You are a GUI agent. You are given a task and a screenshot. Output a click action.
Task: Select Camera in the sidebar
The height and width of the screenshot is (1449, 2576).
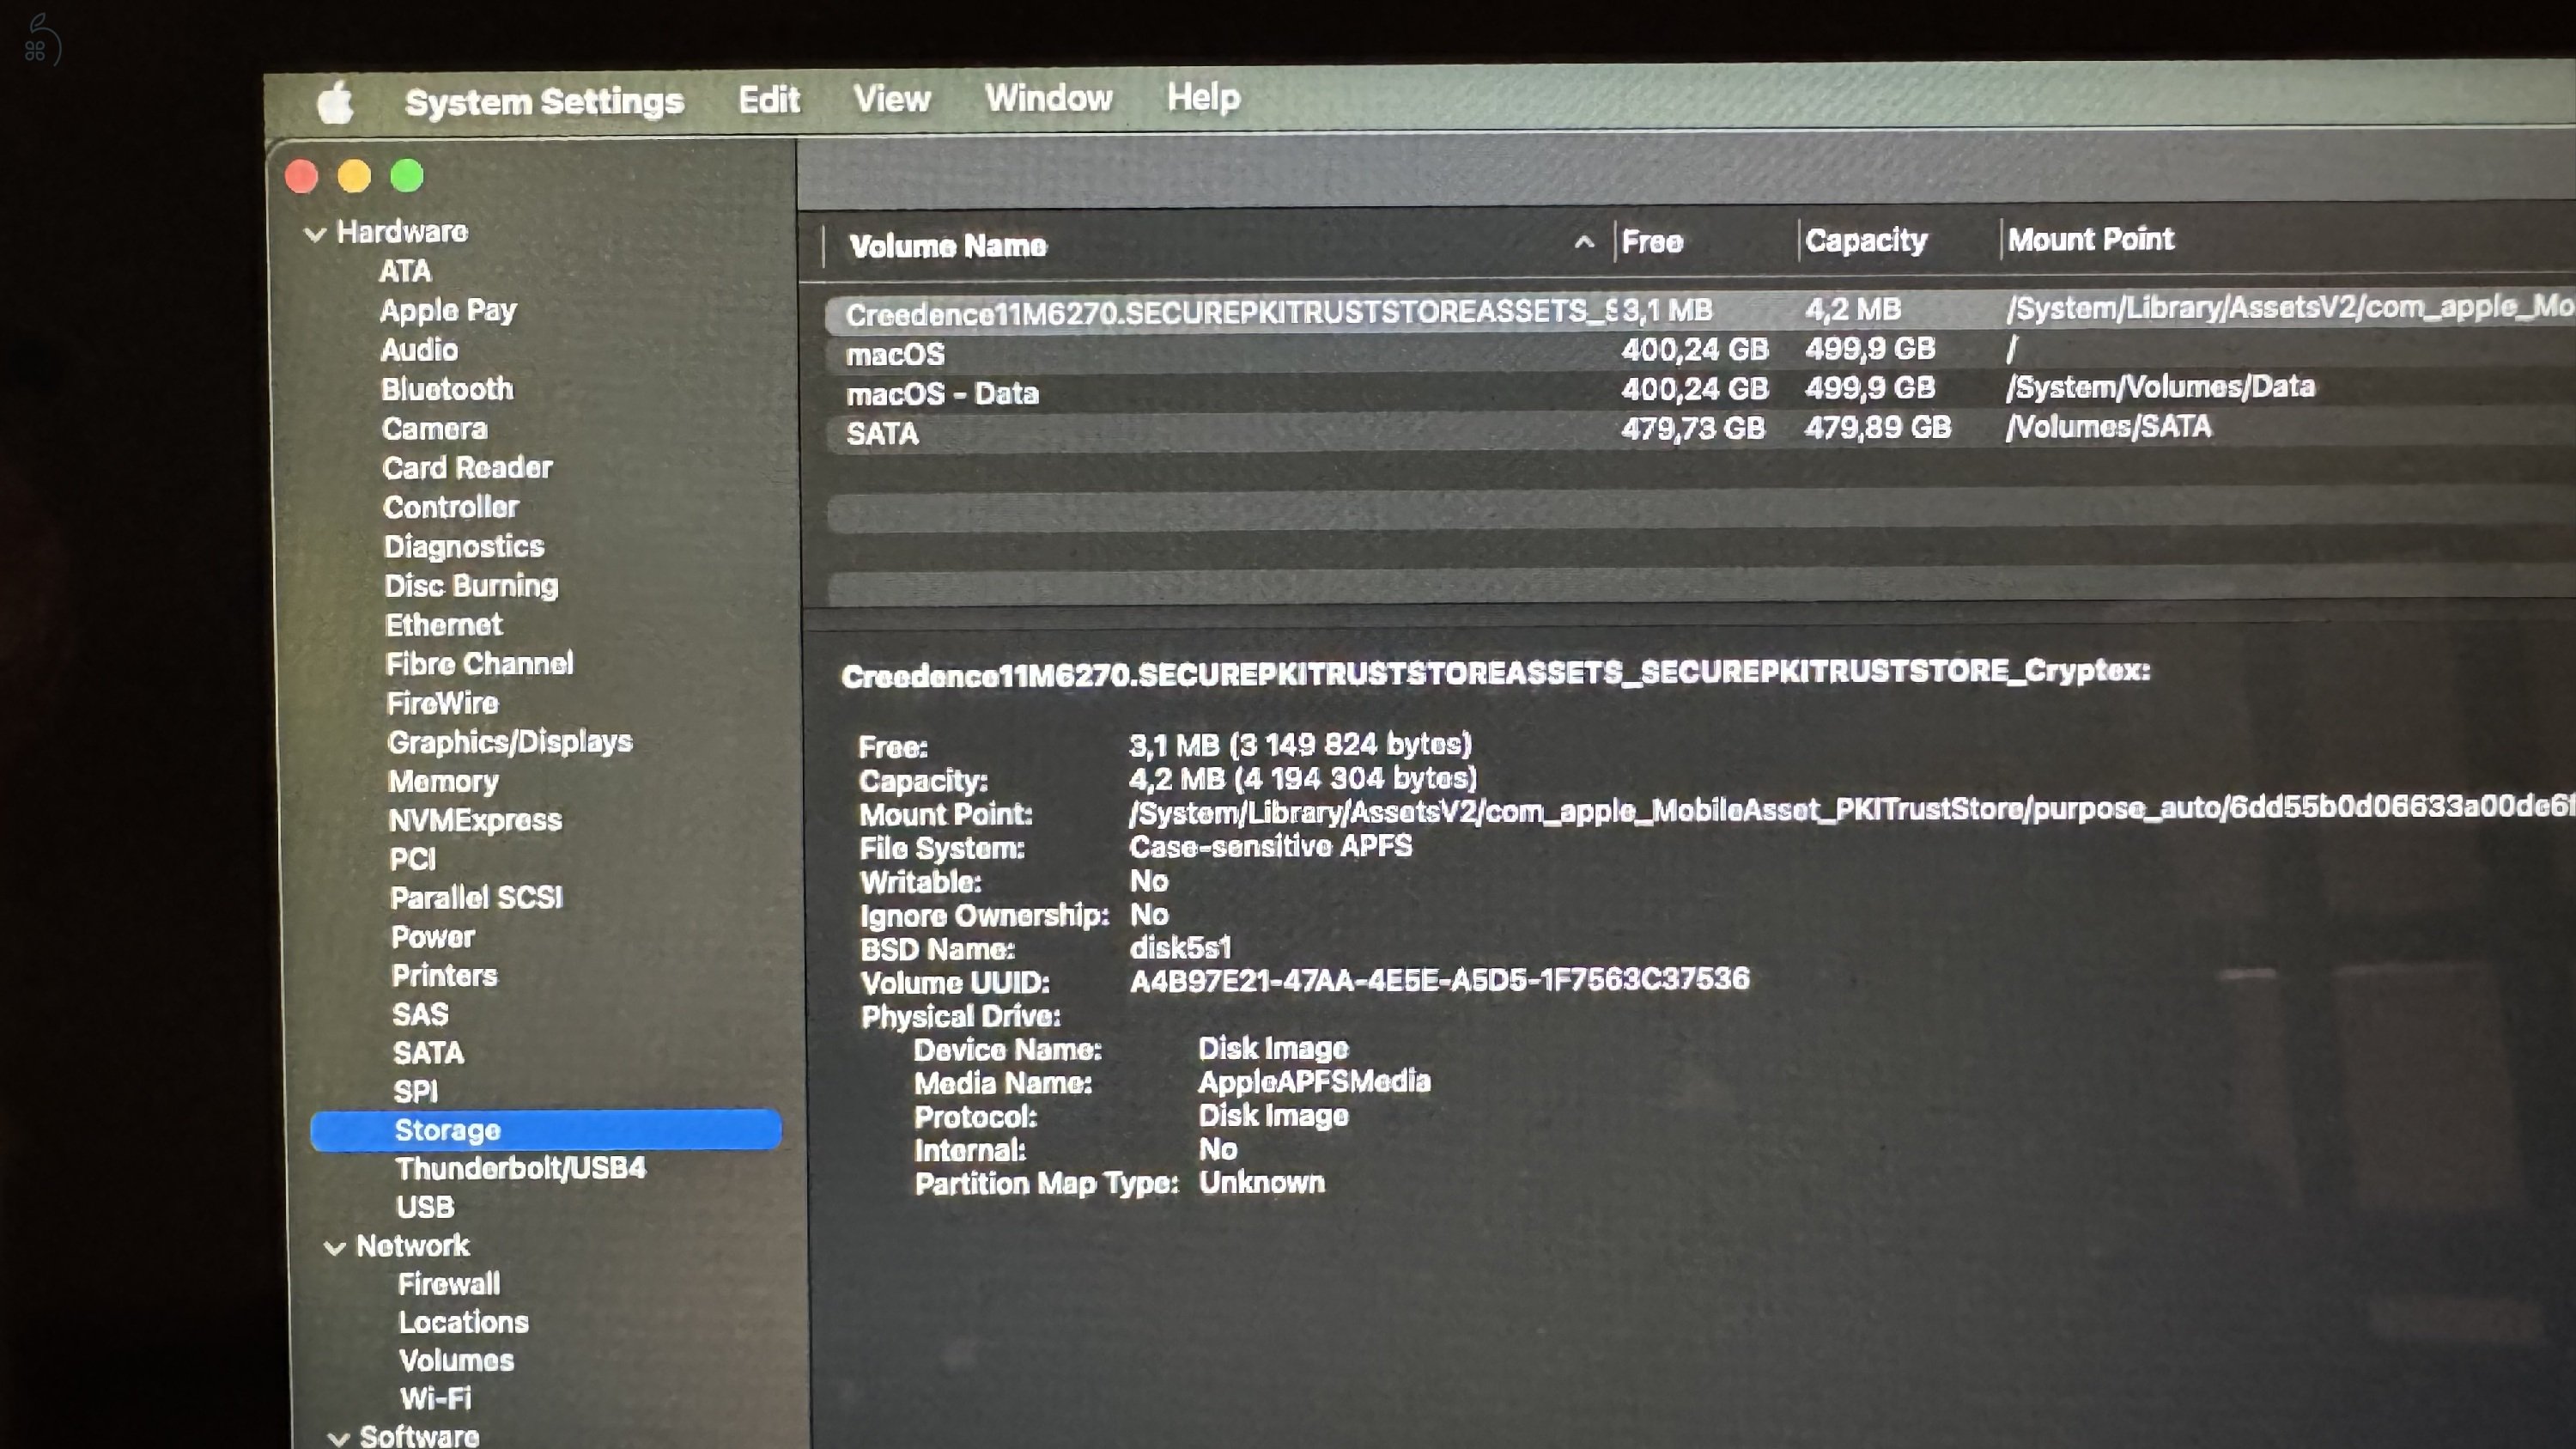435,429
